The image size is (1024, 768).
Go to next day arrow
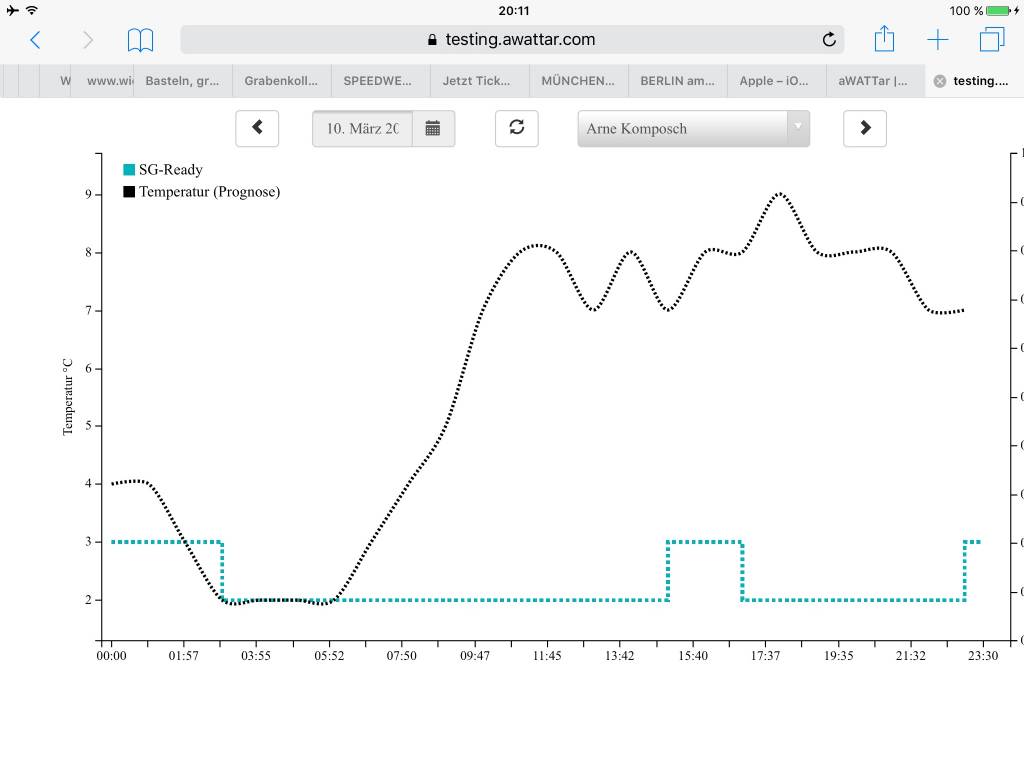click(865, 128)
